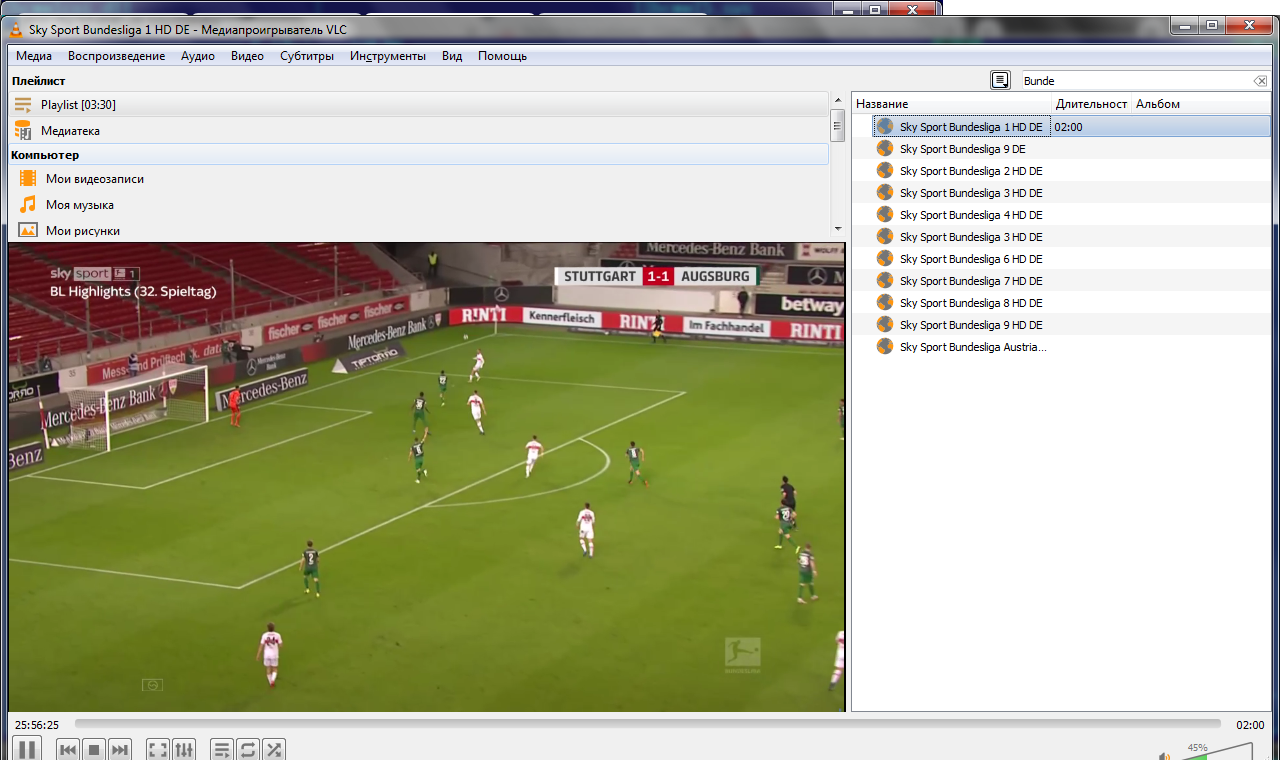The height and width of the screenshot is (760, 1280).
Task: Select Медиатека in the sidebar
Action: point(418,131)
